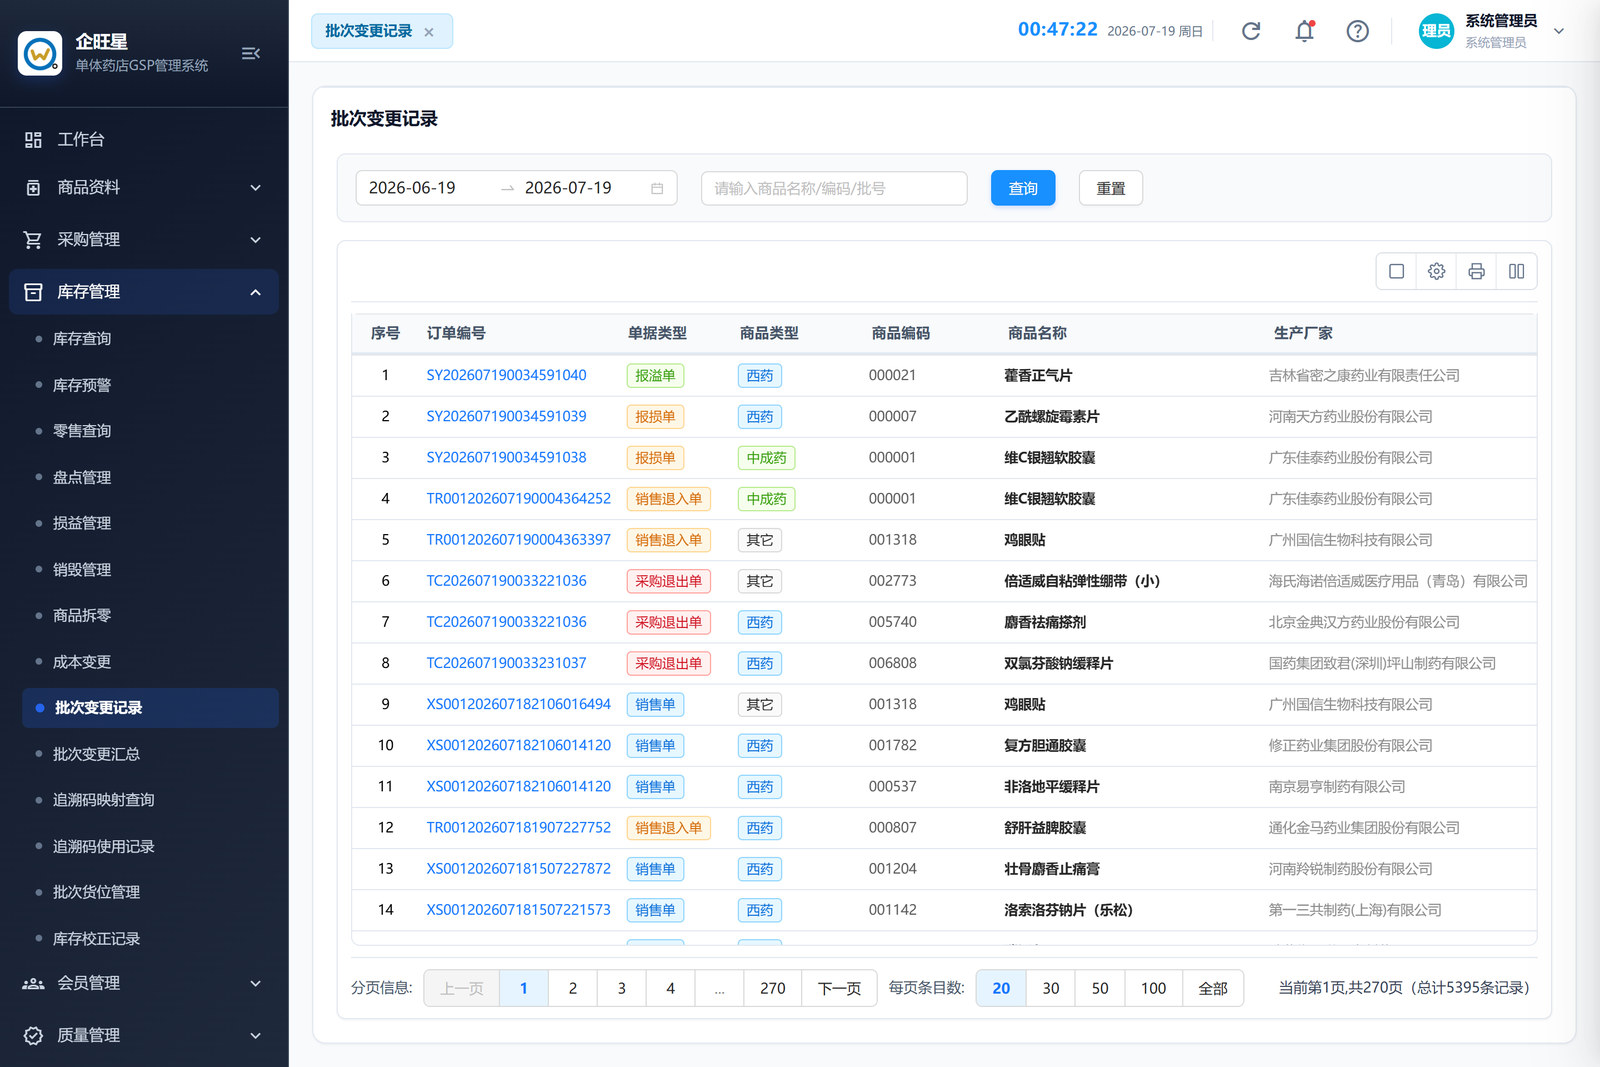Screen dimensions: 1600x1067
Task: Click the 商品资料 sidebar icon
Action: [33, 188]
